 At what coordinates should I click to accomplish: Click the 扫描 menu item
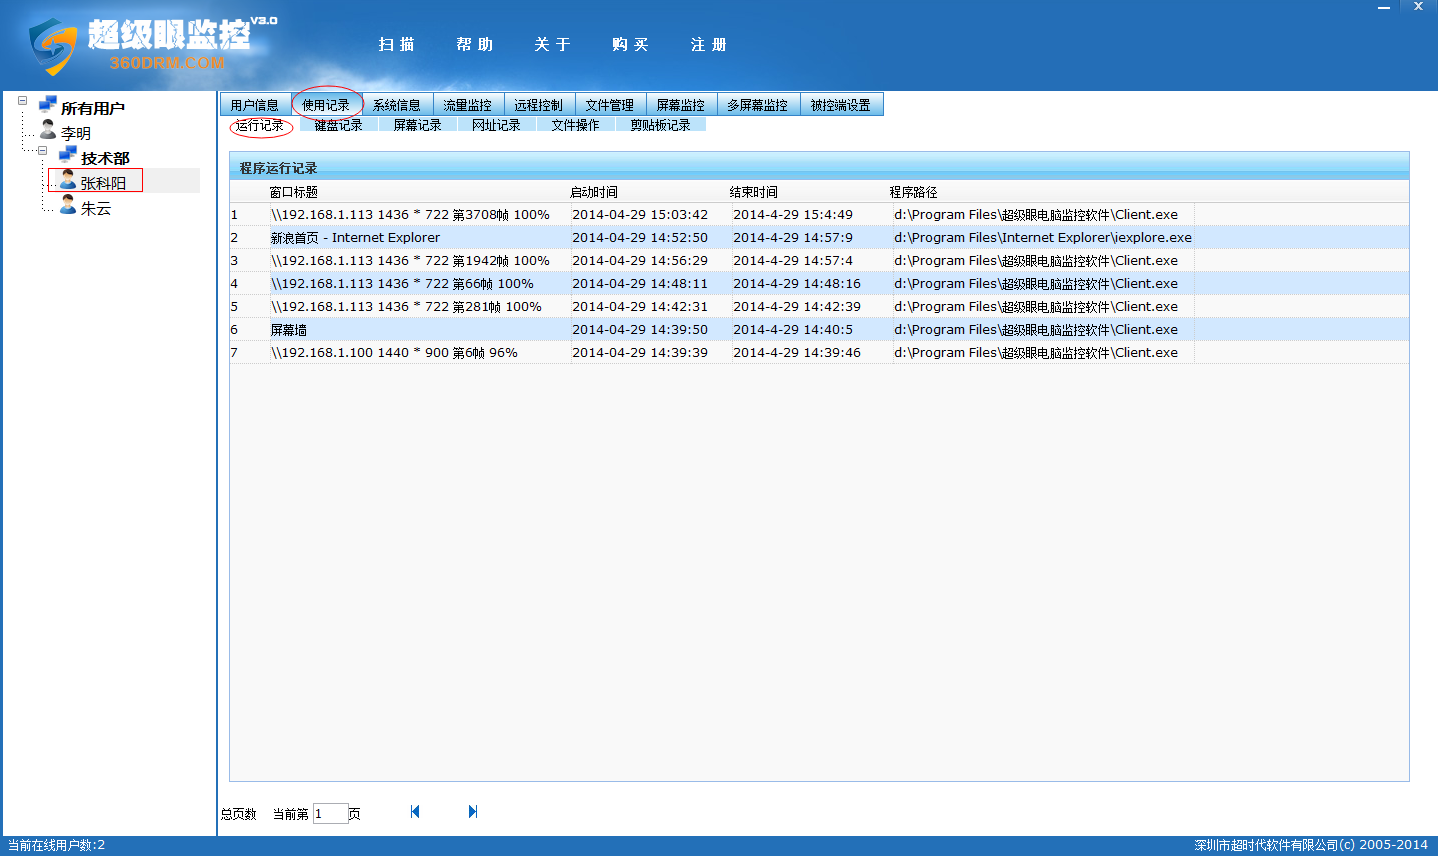pos(396,44)
